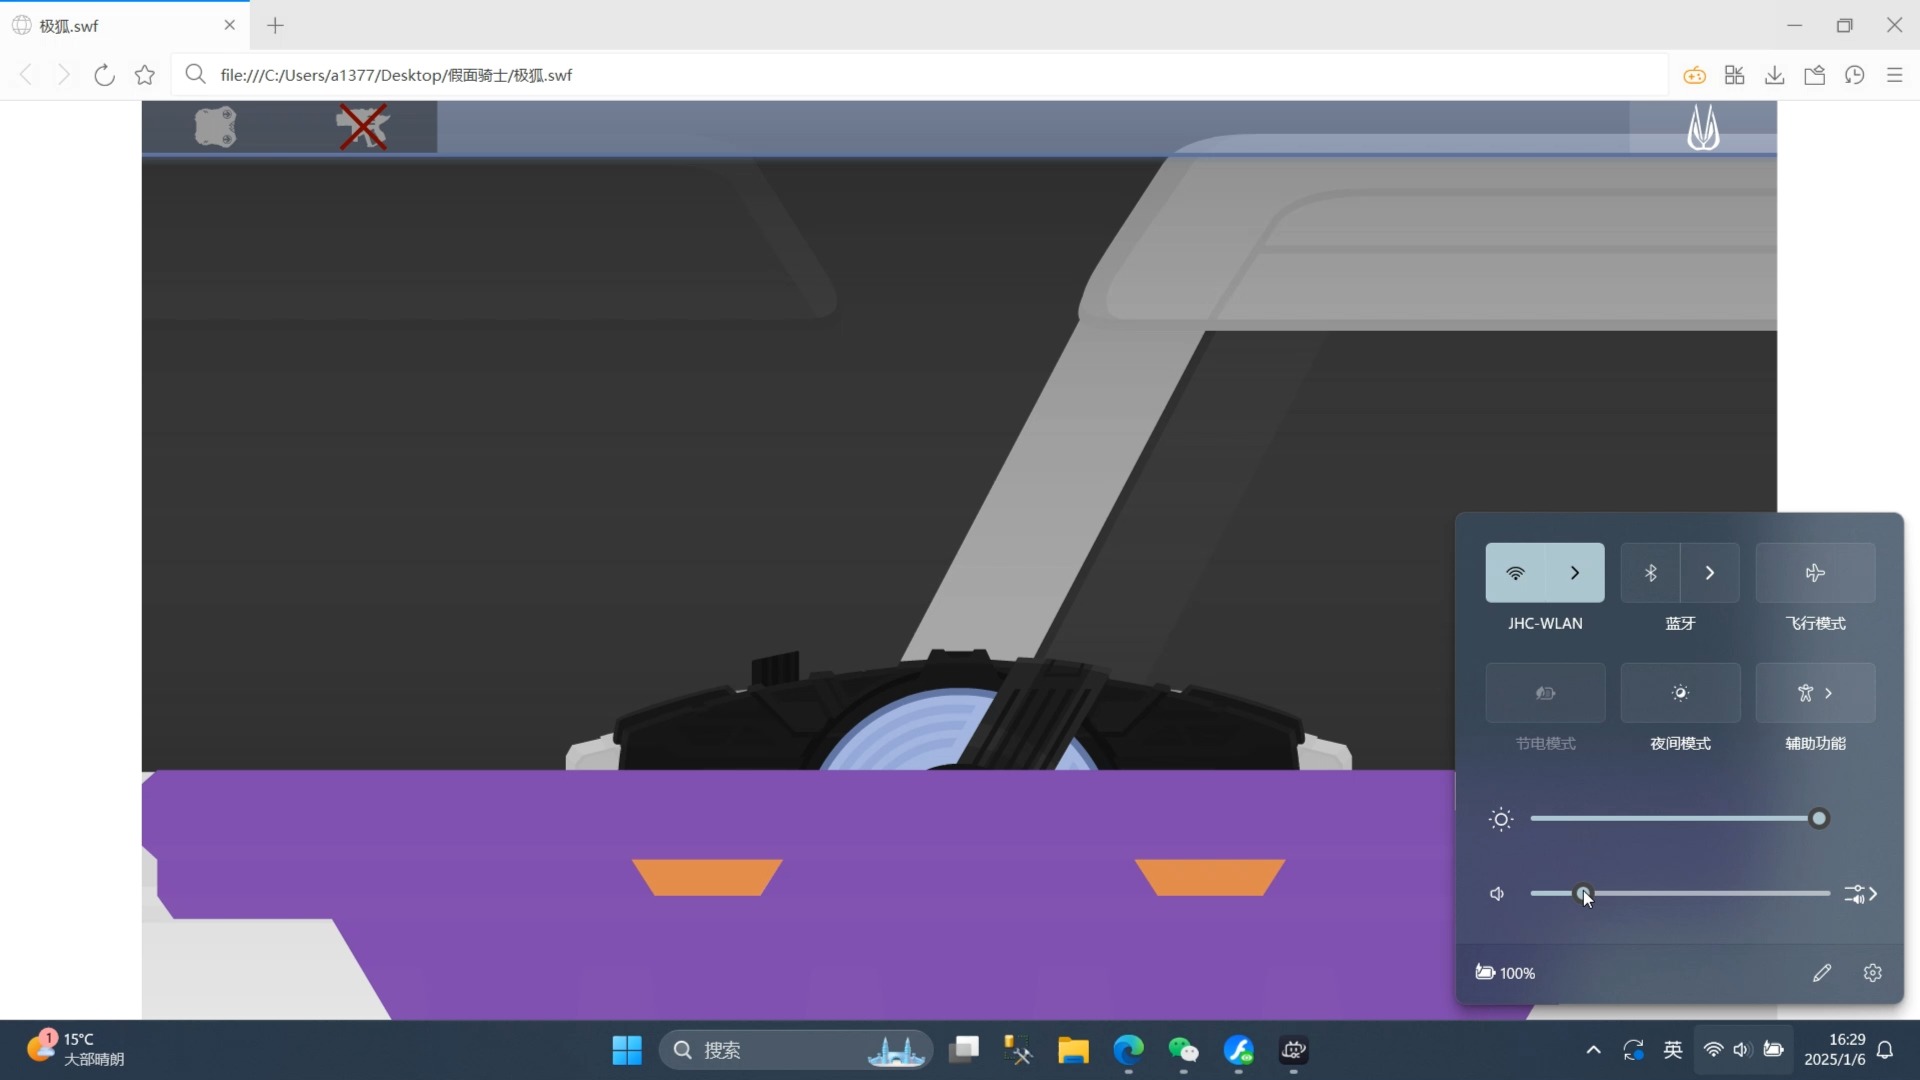Expand Wi-Fi network list chevron
The image size is (1920, 1080).
coord(1575,573)
